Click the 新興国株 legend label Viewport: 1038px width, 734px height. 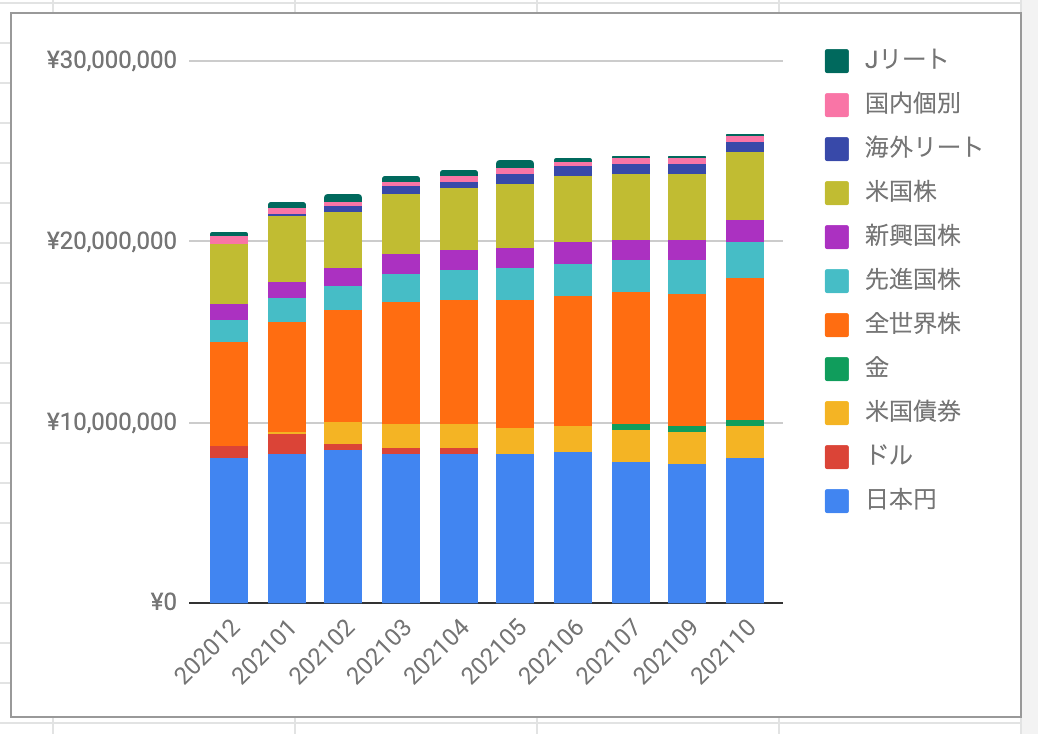[x=913, y=236]
